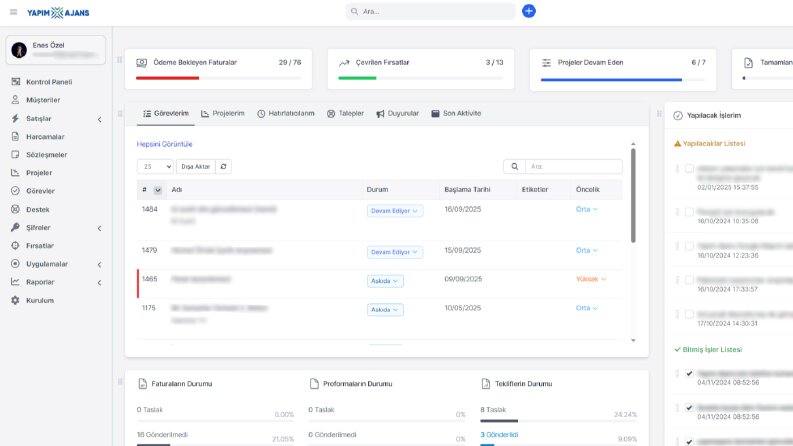
Task: Click the Başlama Tarihi column header
Action: 467,190
